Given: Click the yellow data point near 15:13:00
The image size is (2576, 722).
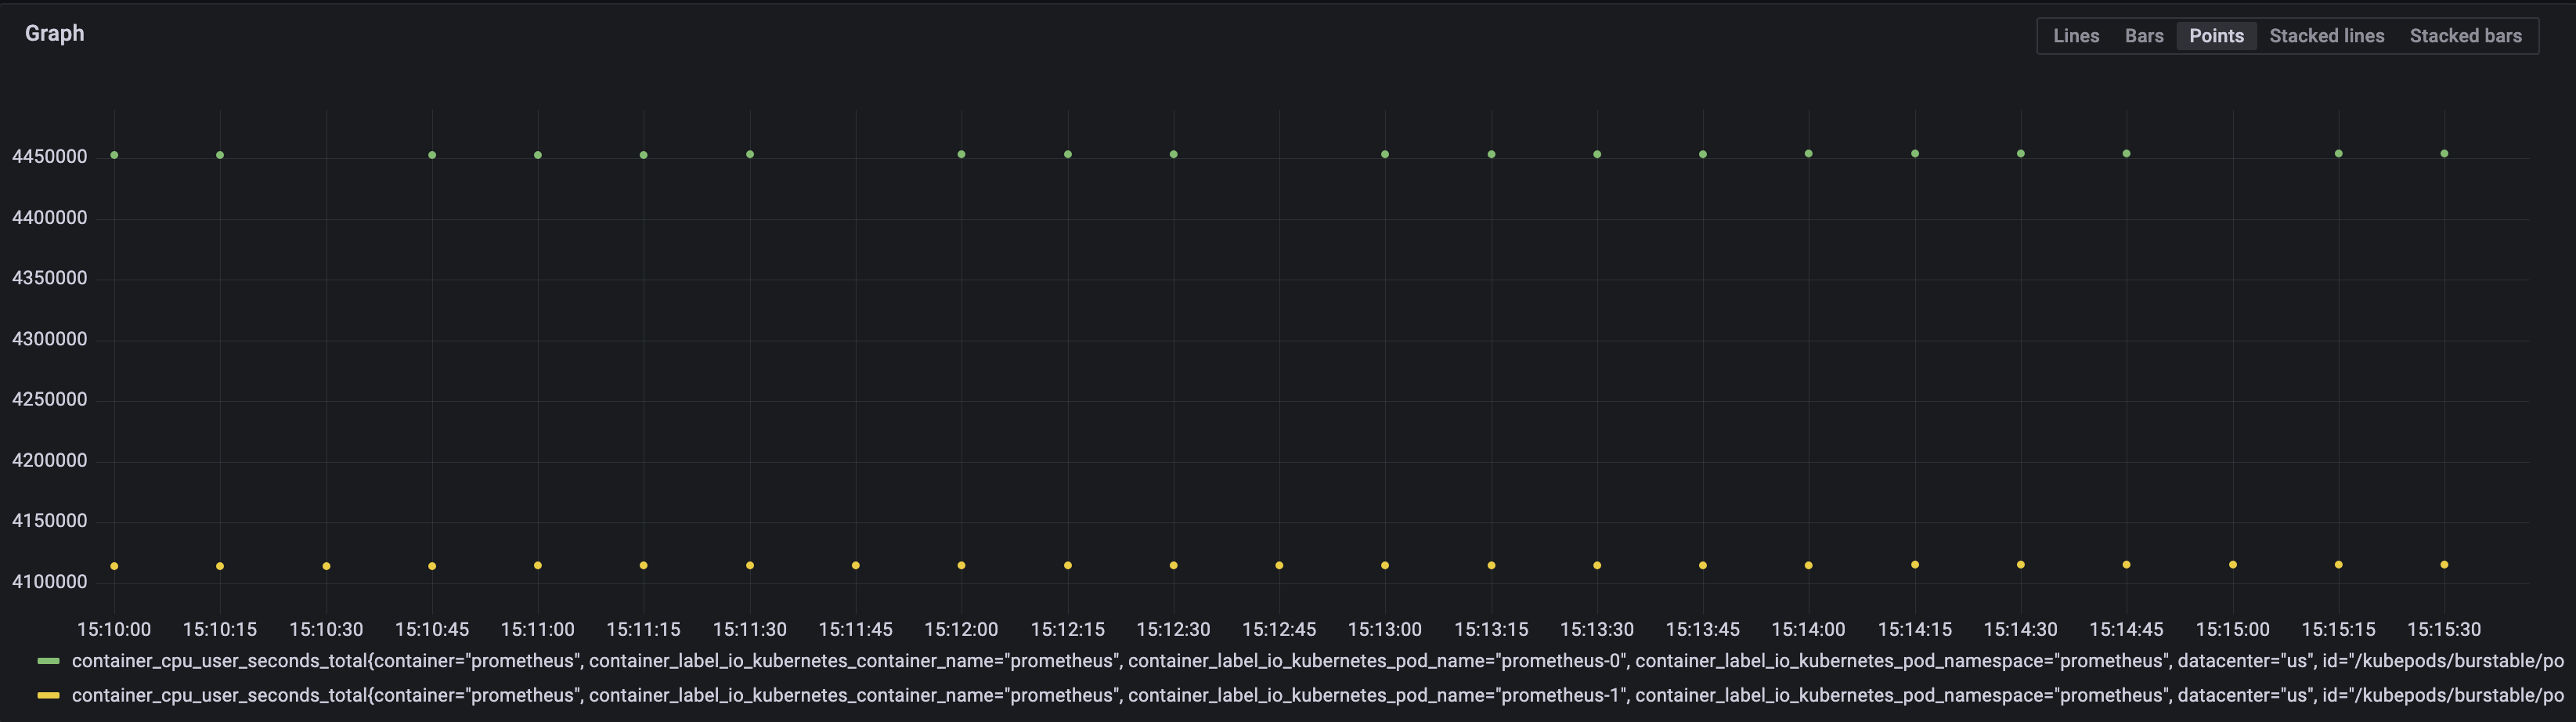Looking at the screenshot, I should coord(1384,565).
